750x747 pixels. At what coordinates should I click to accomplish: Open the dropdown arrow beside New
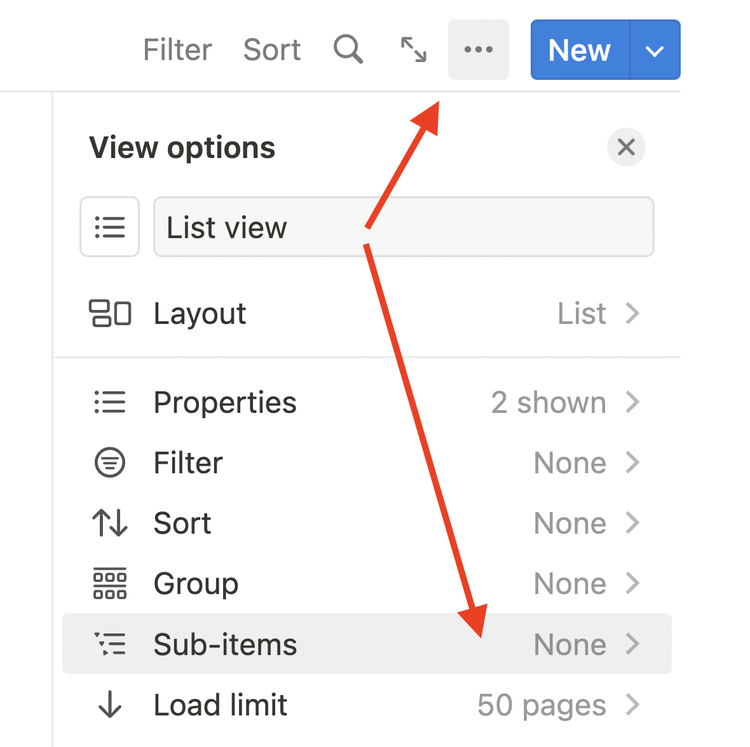(655, 50)
